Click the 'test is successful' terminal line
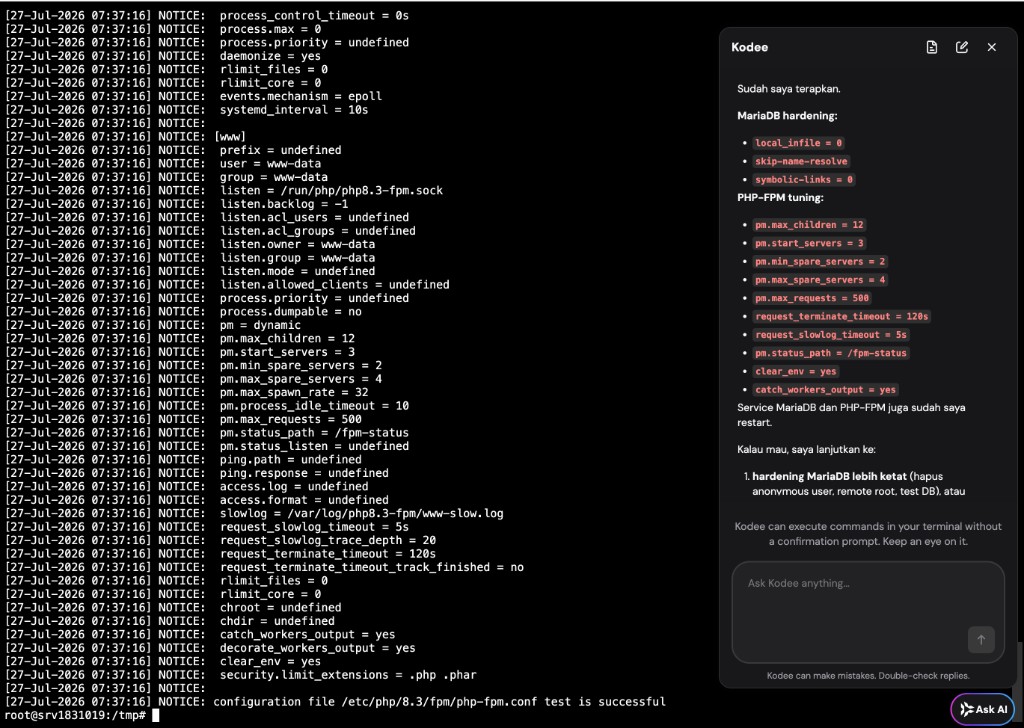This screenshot has width=1024, height=728. click(335, 702)
